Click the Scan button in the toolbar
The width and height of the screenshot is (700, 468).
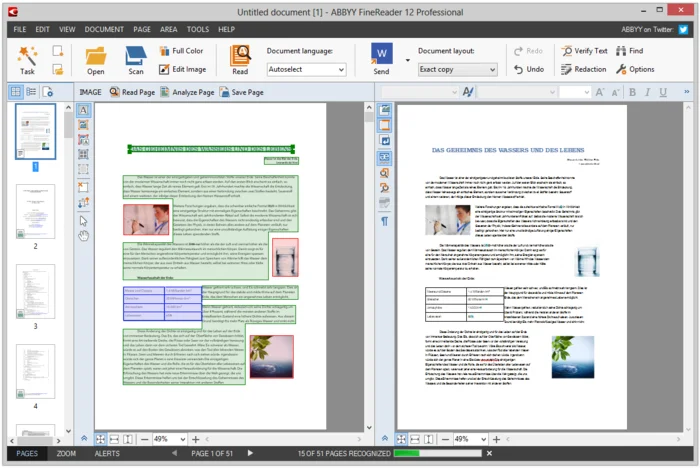coord(135,58)
